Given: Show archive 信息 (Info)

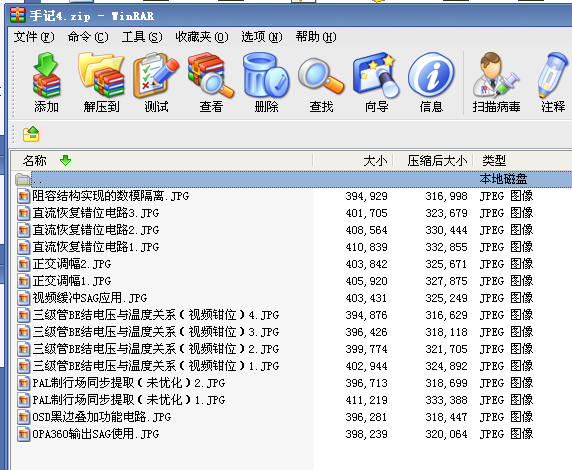Looking at the screenshot, I should pos(431,82).
